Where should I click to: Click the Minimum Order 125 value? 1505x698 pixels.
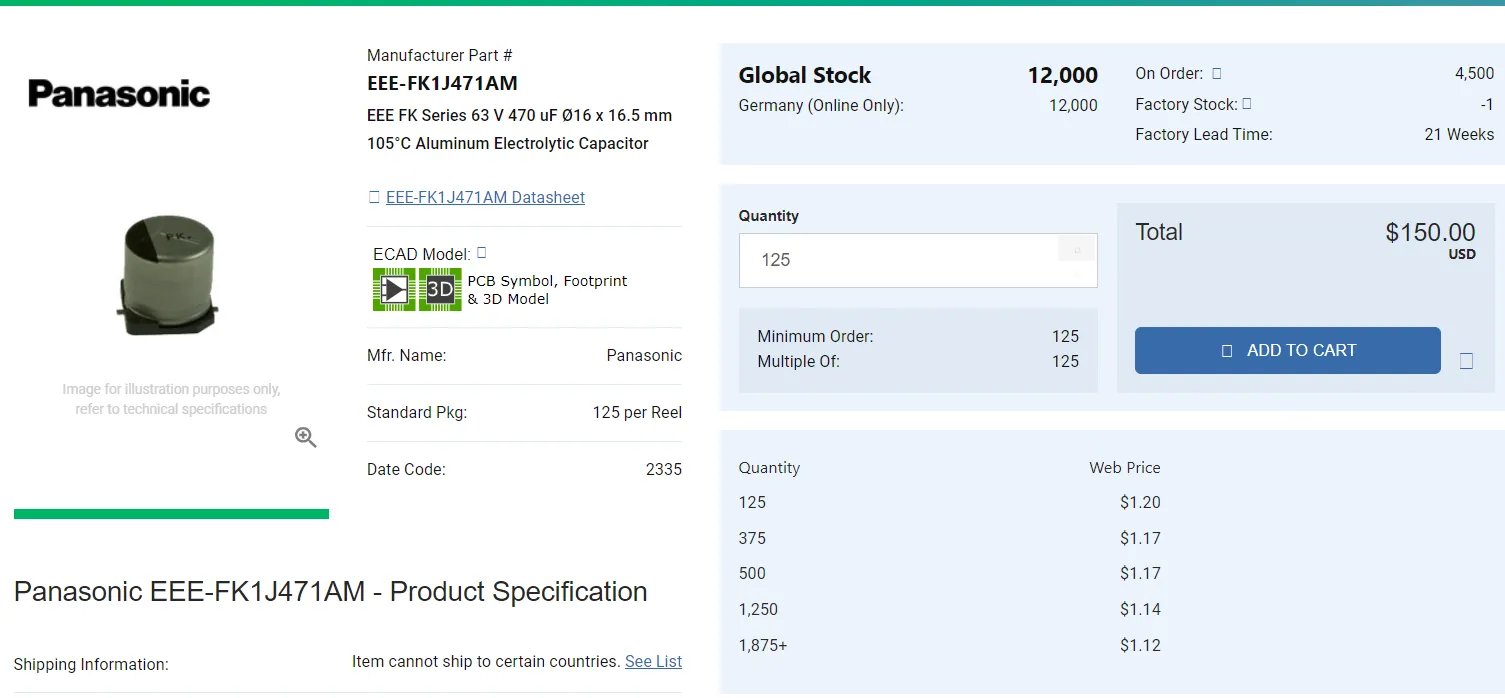[x=1065, y=336]
